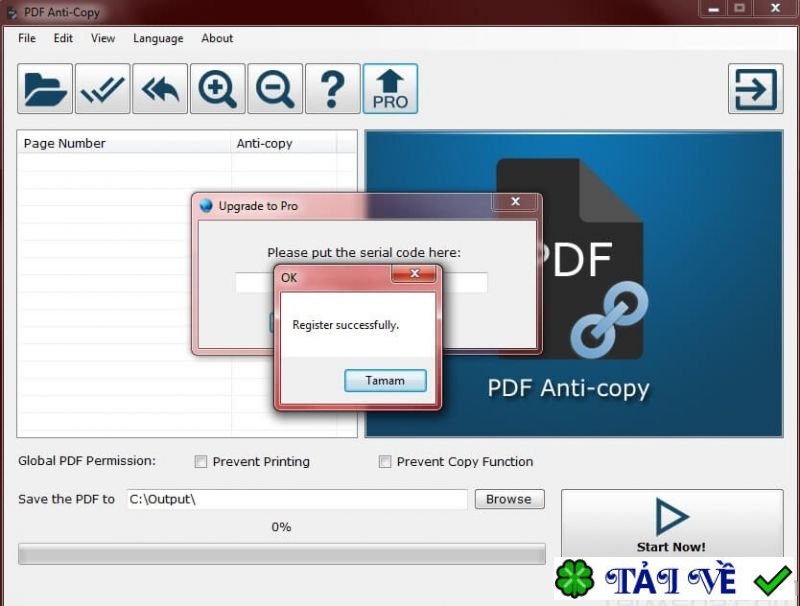Click the Tamam button in the OK dialog
The height and width of the screenshot is (606, 800).
tap(385, 381)
